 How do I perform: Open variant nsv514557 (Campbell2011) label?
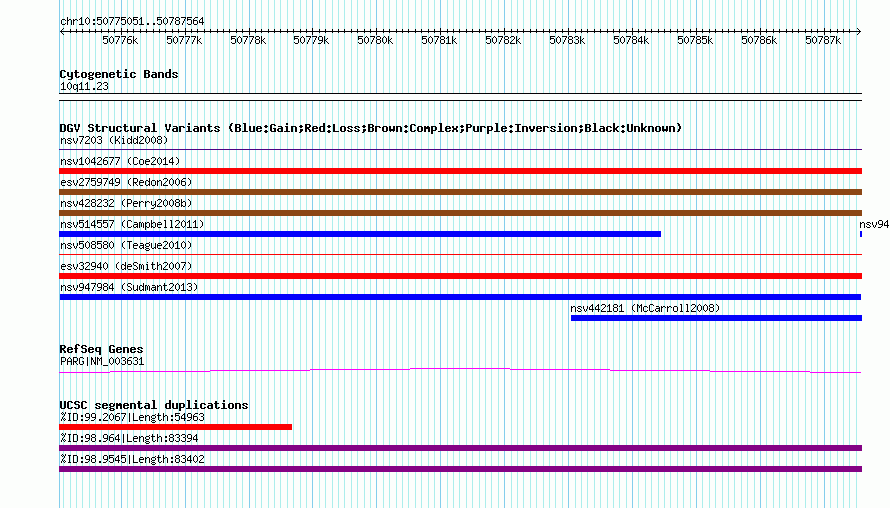coord(132,224)
